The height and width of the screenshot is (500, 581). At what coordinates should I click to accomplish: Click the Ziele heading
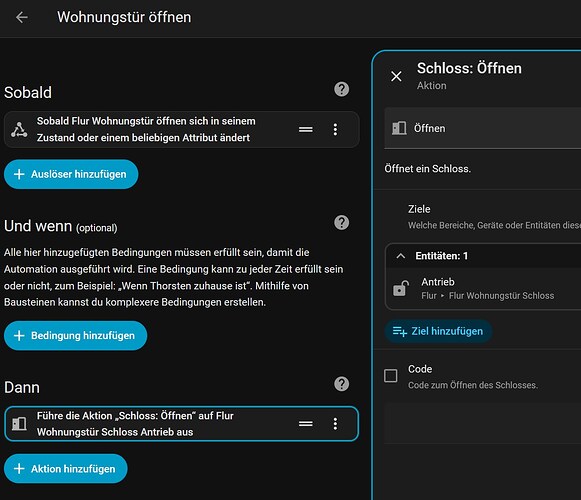point(419,209)
